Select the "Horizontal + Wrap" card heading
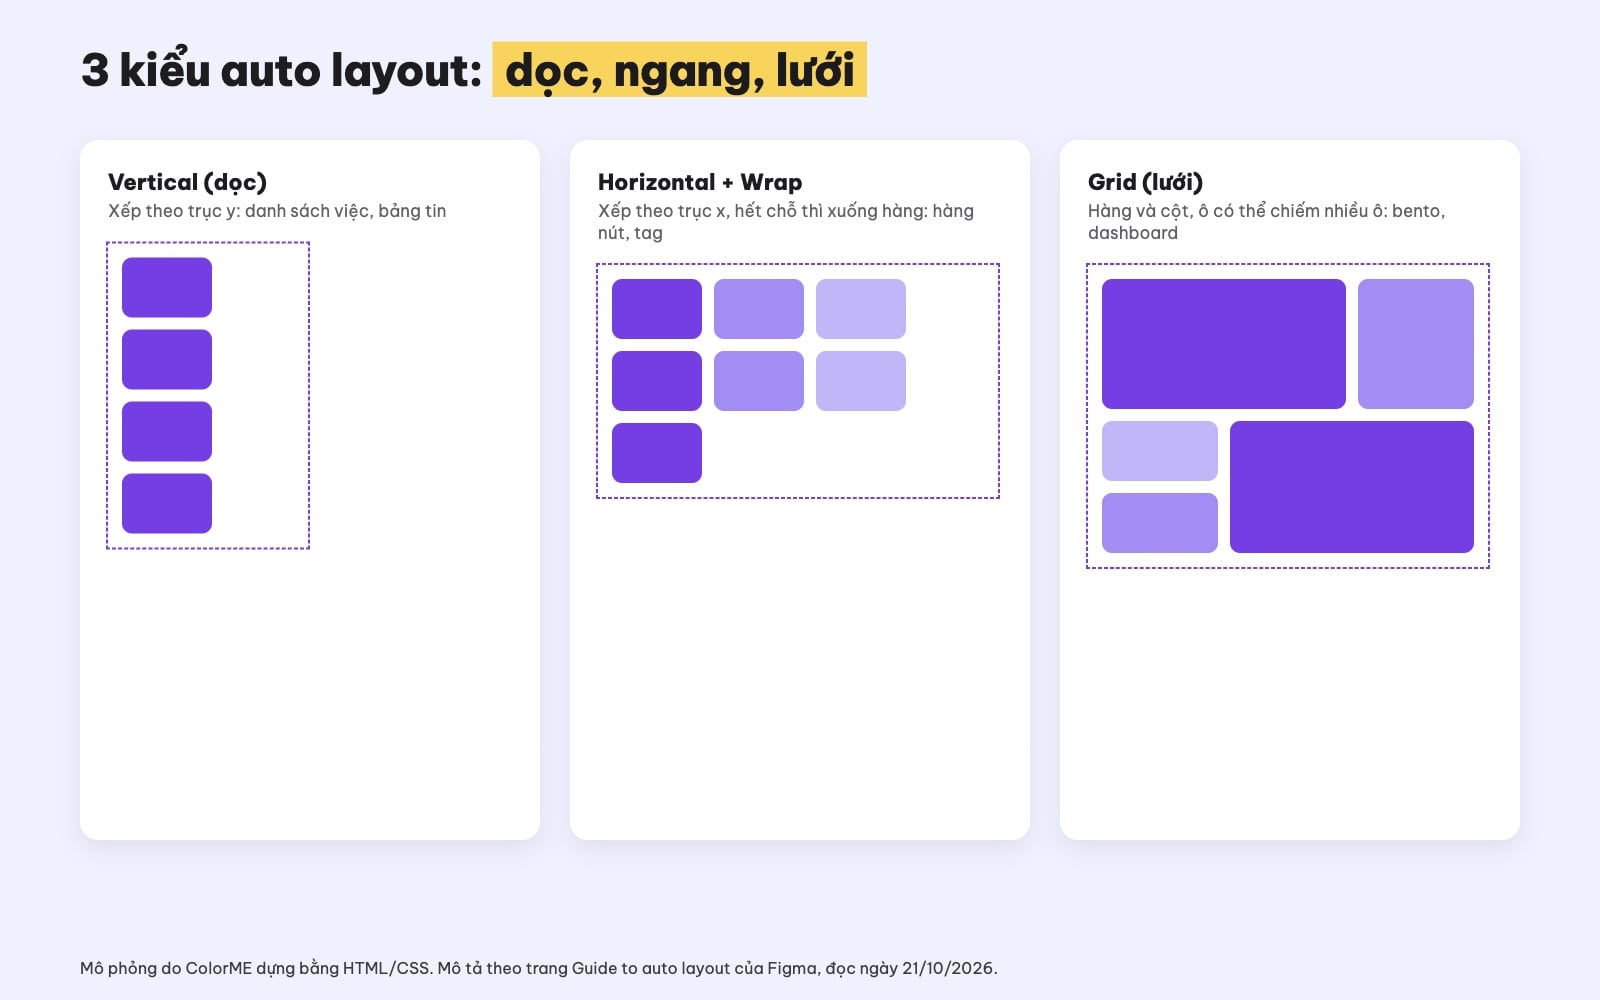 [700, 182]
